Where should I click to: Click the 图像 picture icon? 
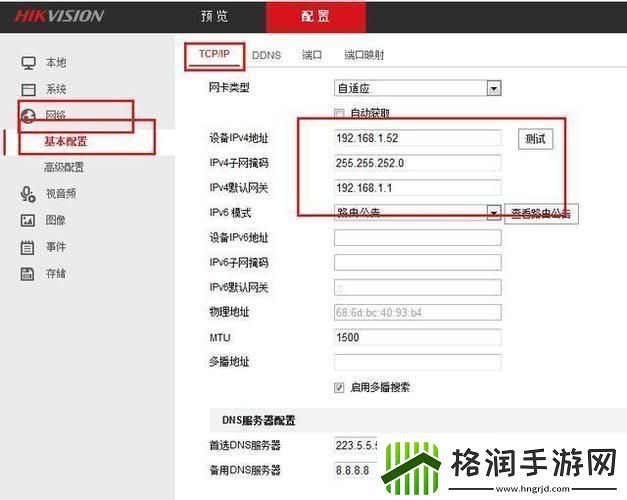[28, 220]
